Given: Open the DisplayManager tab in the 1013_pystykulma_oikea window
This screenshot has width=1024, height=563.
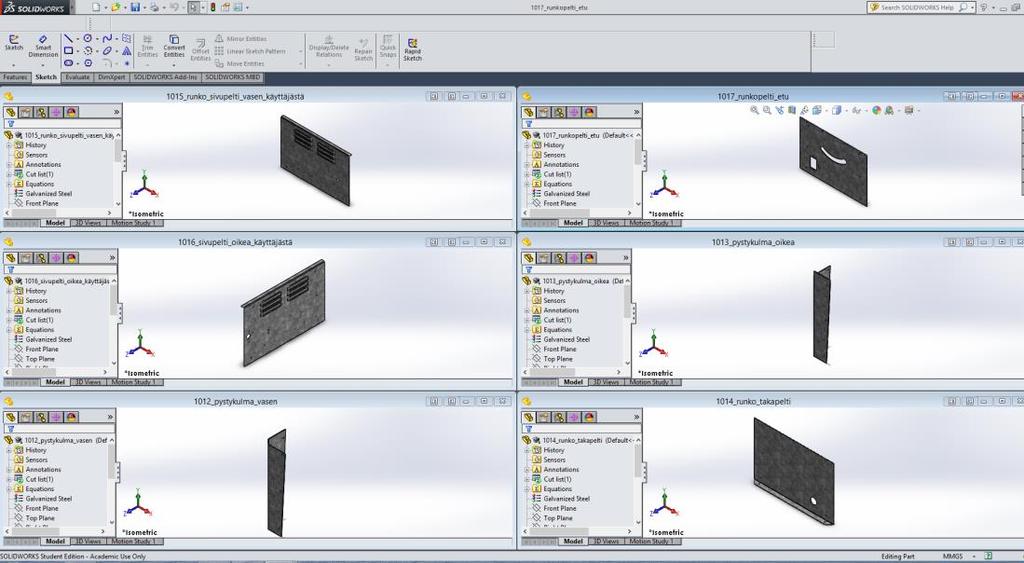Looking at the screenshot, I should 590,258.
